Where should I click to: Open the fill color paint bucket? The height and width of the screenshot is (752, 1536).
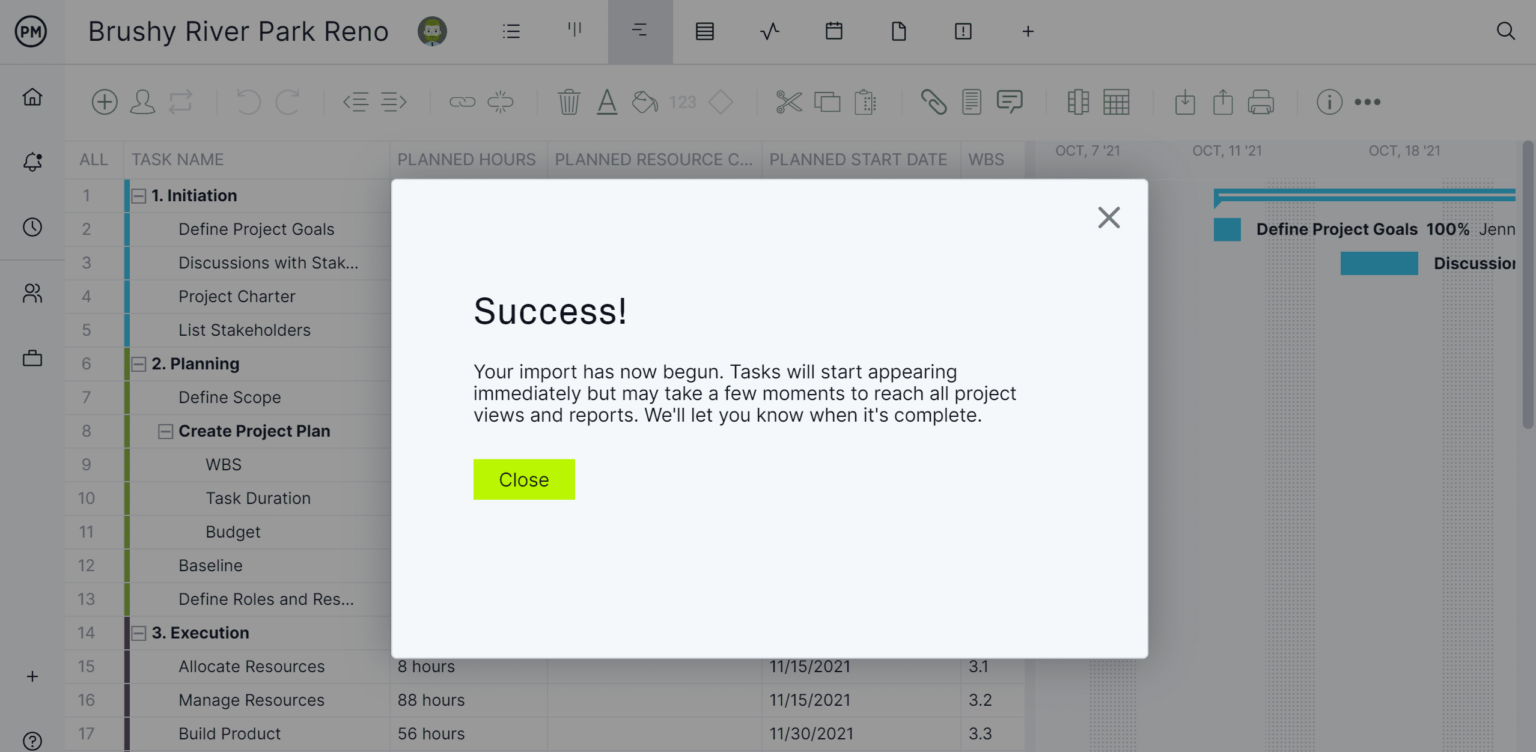(643, 101)
